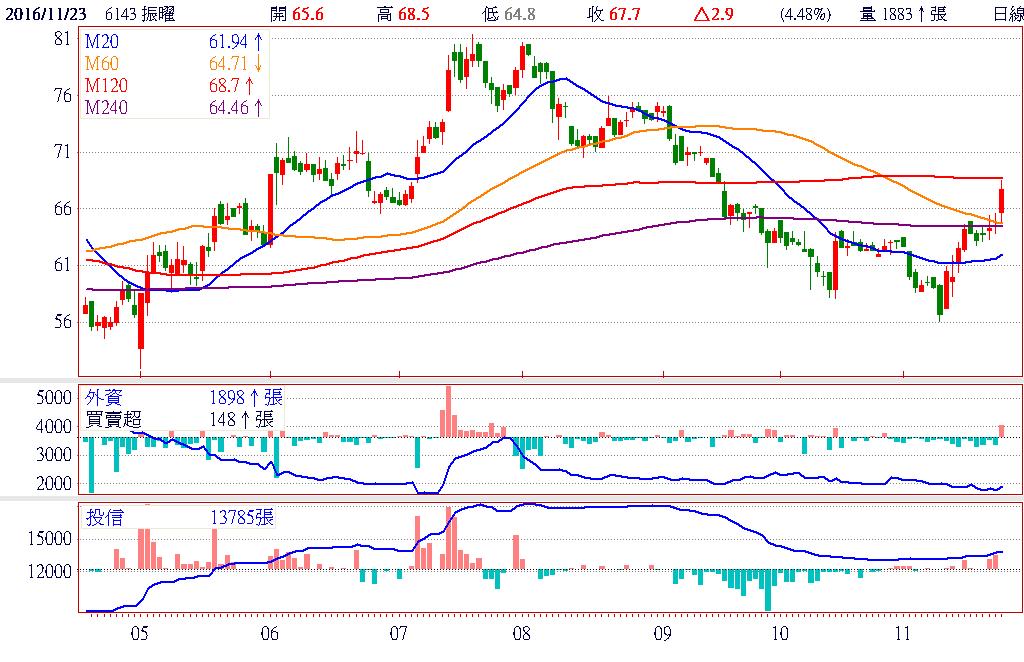Click the month 07 axis label
The height and width of the screenshot is (662, 1024).
(x=398, y=633)
